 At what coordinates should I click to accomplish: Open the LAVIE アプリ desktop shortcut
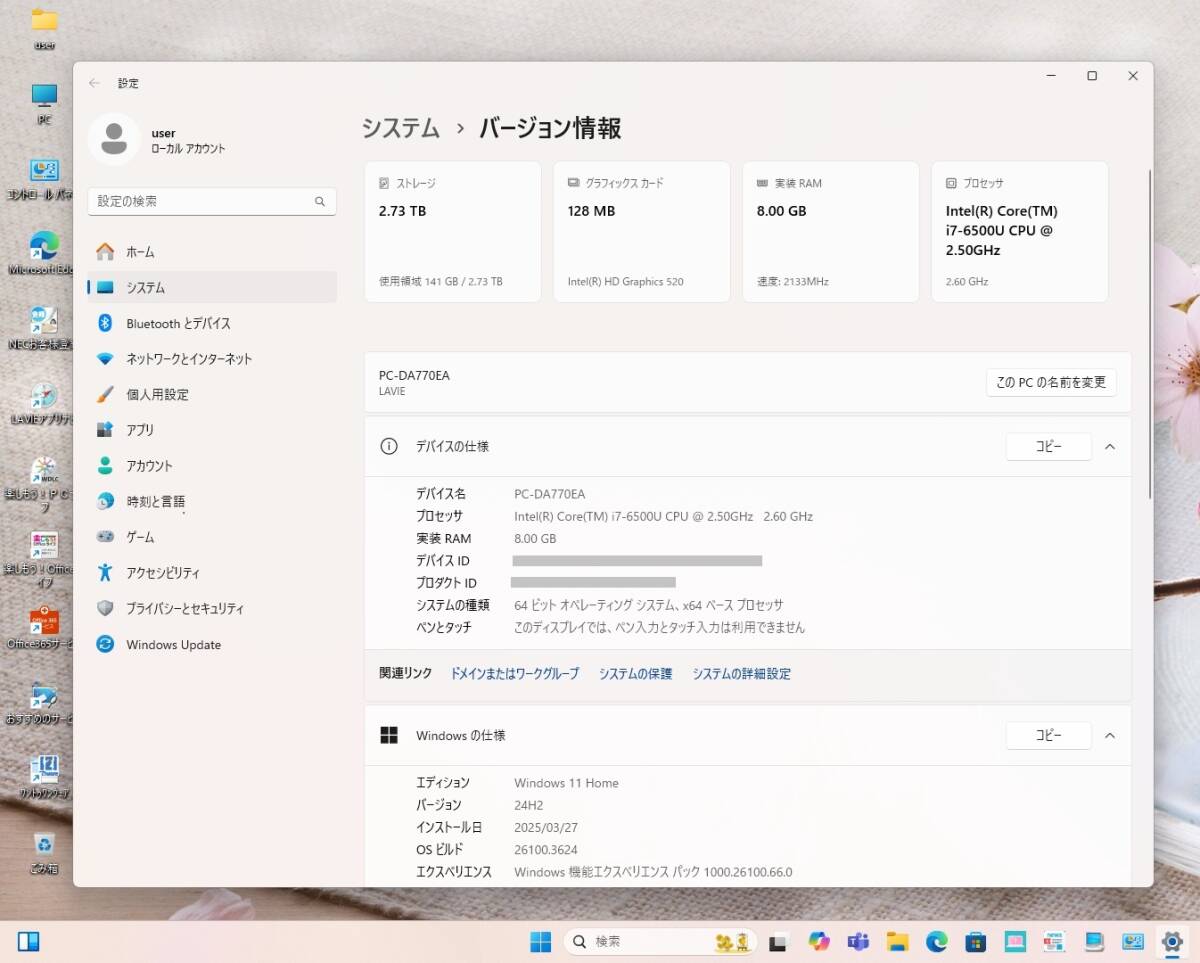pos(42,404)
